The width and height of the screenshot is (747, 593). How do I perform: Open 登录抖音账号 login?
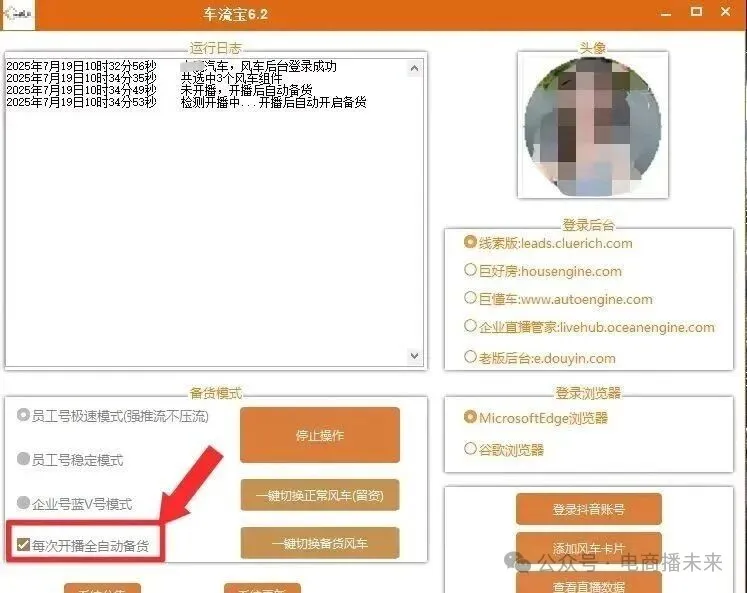pos(589,509)
